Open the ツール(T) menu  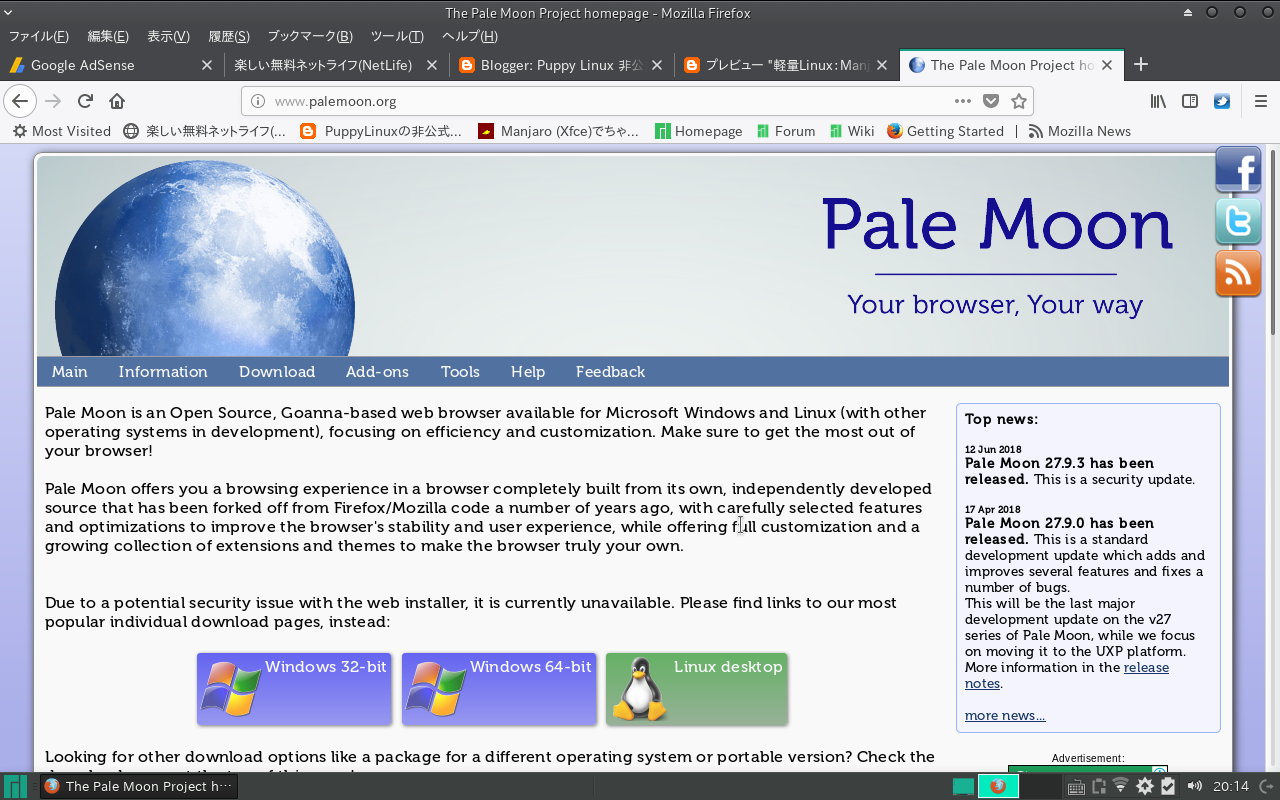[x=397, y=36]
